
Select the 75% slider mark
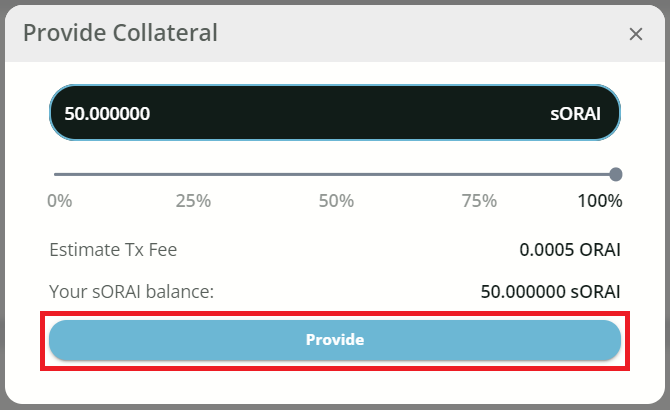pos(480,200)
